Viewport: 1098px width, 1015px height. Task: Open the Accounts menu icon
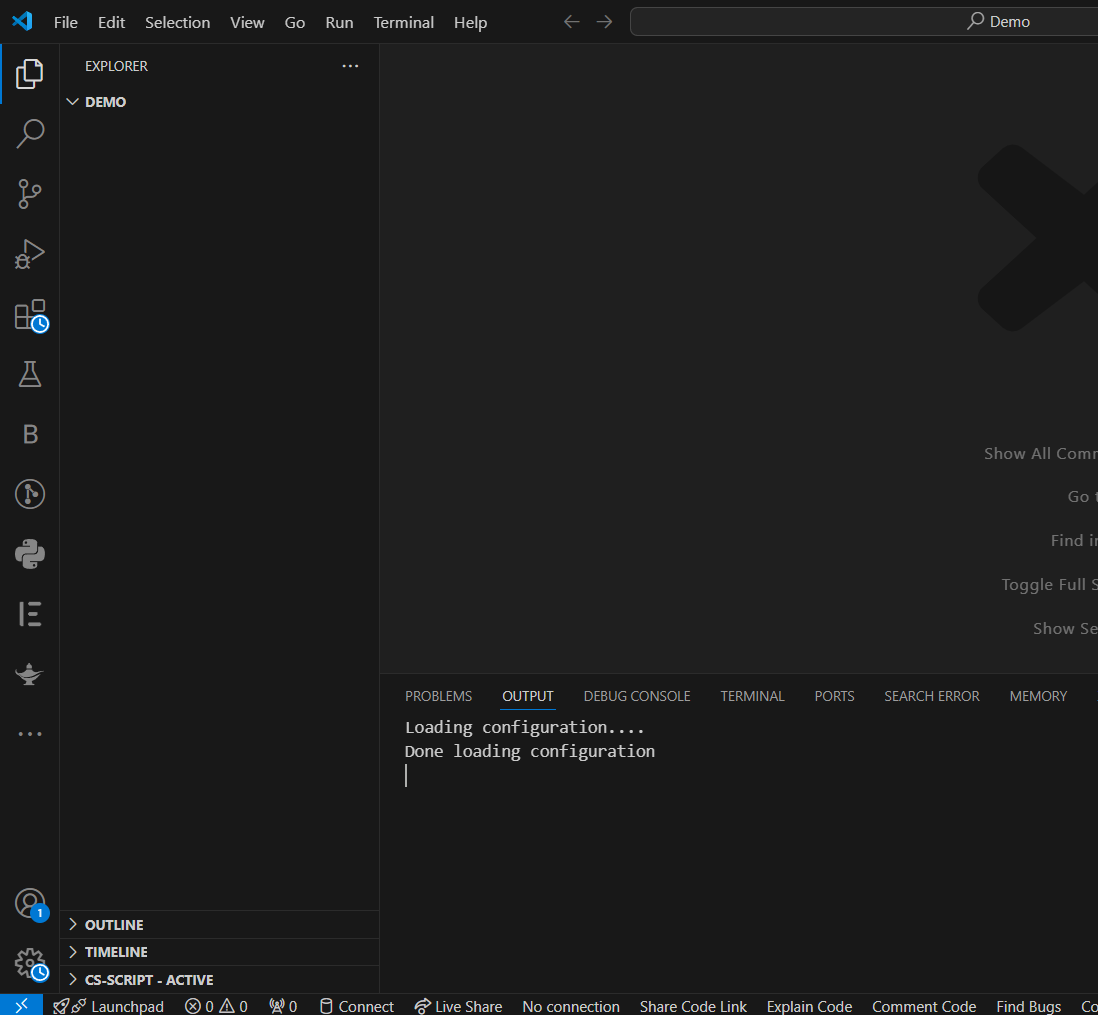coord(29,904)
